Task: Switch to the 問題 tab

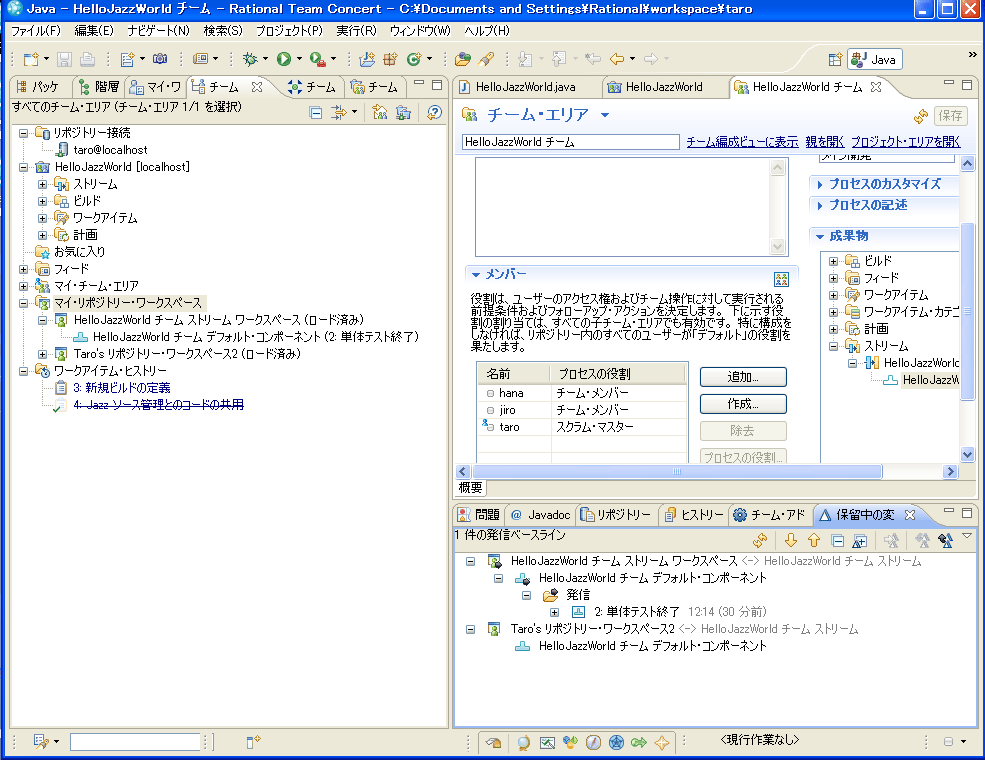Action: click(479, 515)
